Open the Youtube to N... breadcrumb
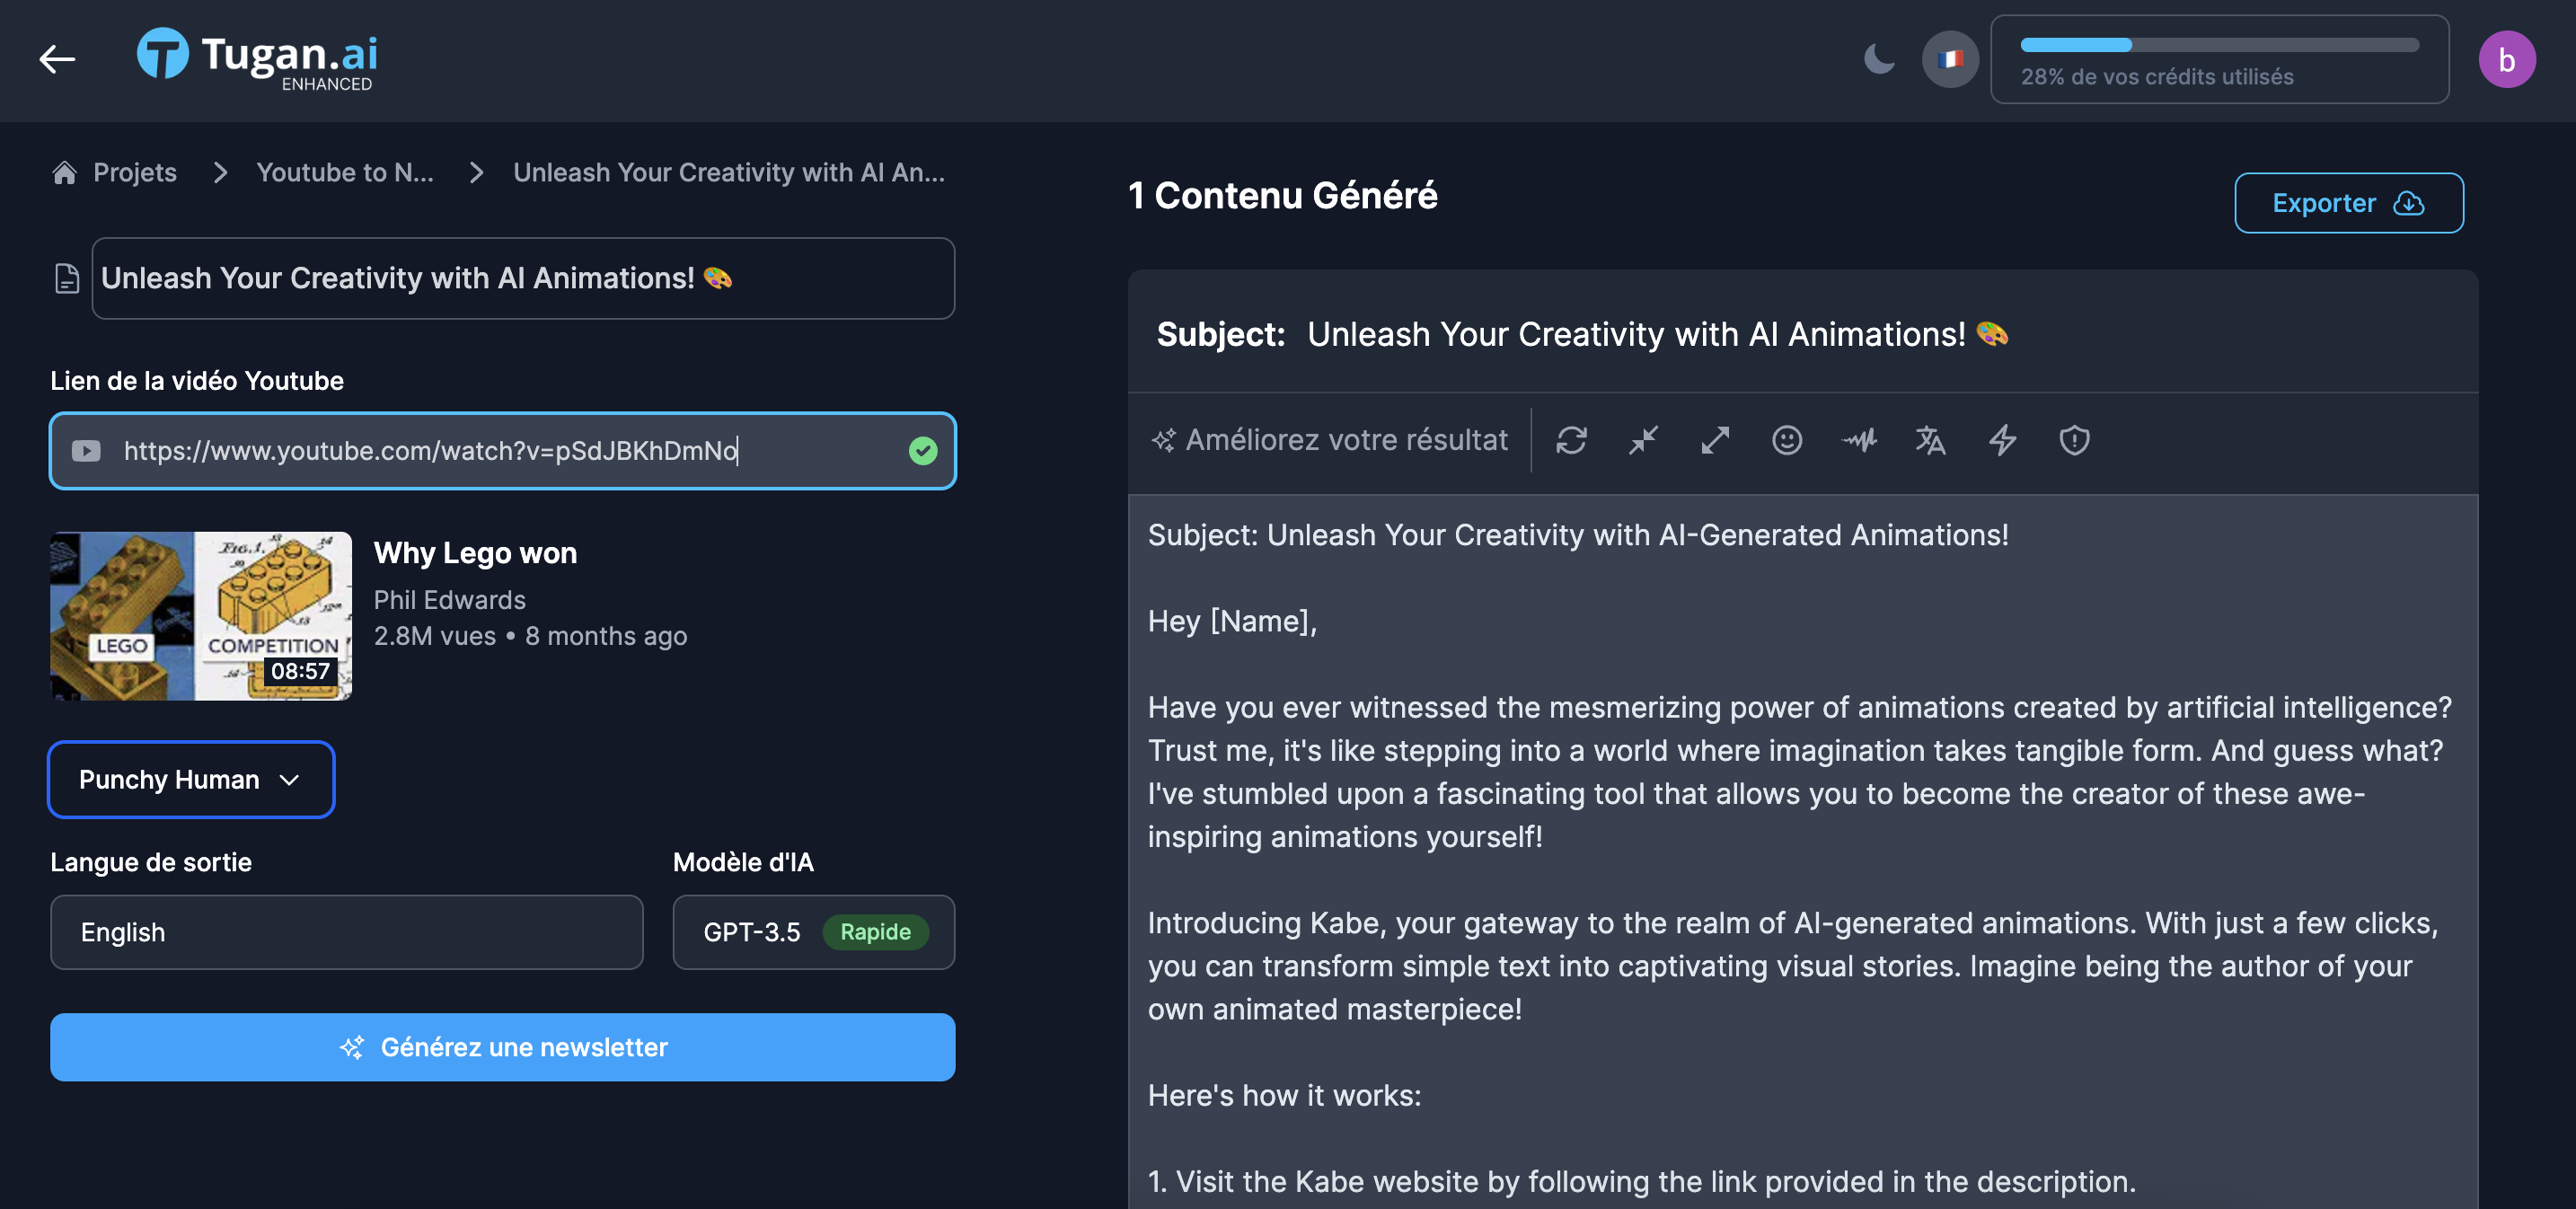The height and width of the screenshot is (1209, 2576). click(345, 172)
